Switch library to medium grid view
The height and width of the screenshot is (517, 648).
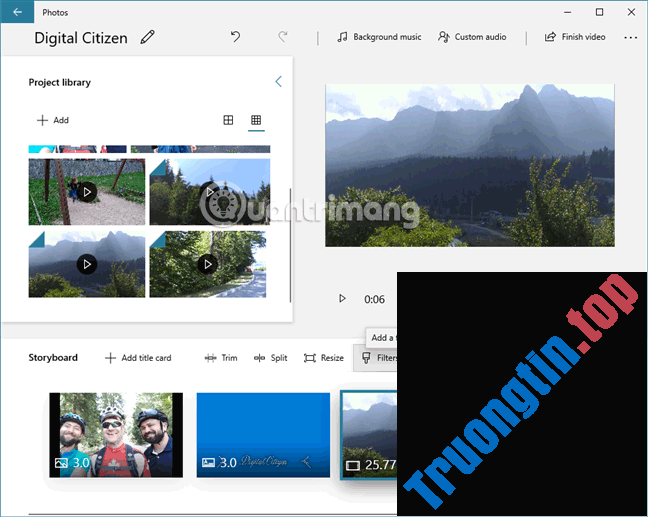[x=228, y=120]
